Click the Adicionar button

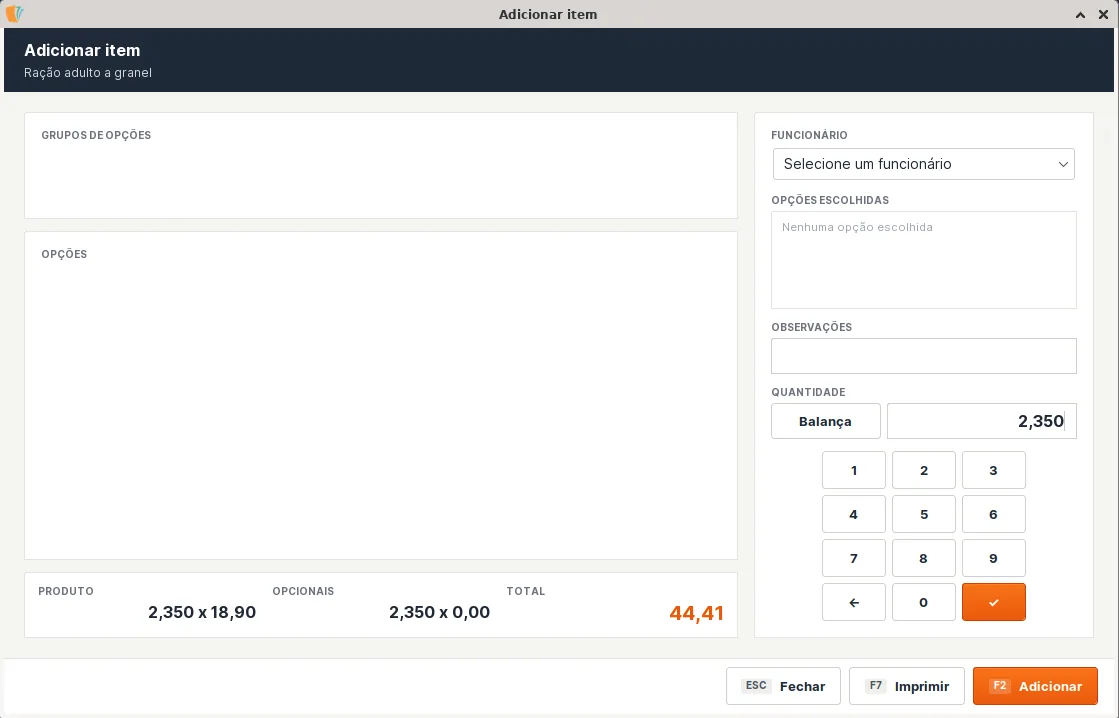pos(1035,686)
